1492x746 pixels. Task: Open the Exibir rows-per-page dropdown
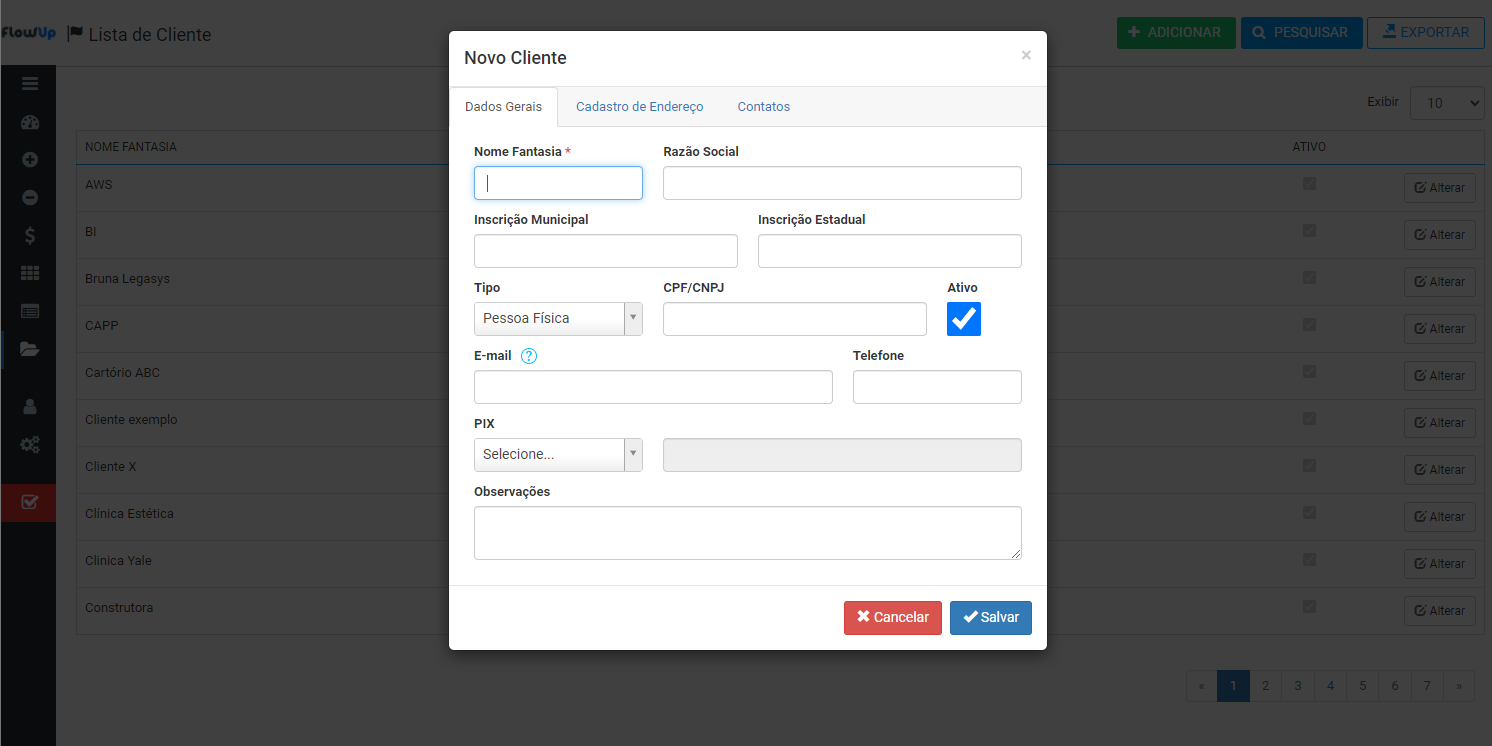coord(1447,103)
